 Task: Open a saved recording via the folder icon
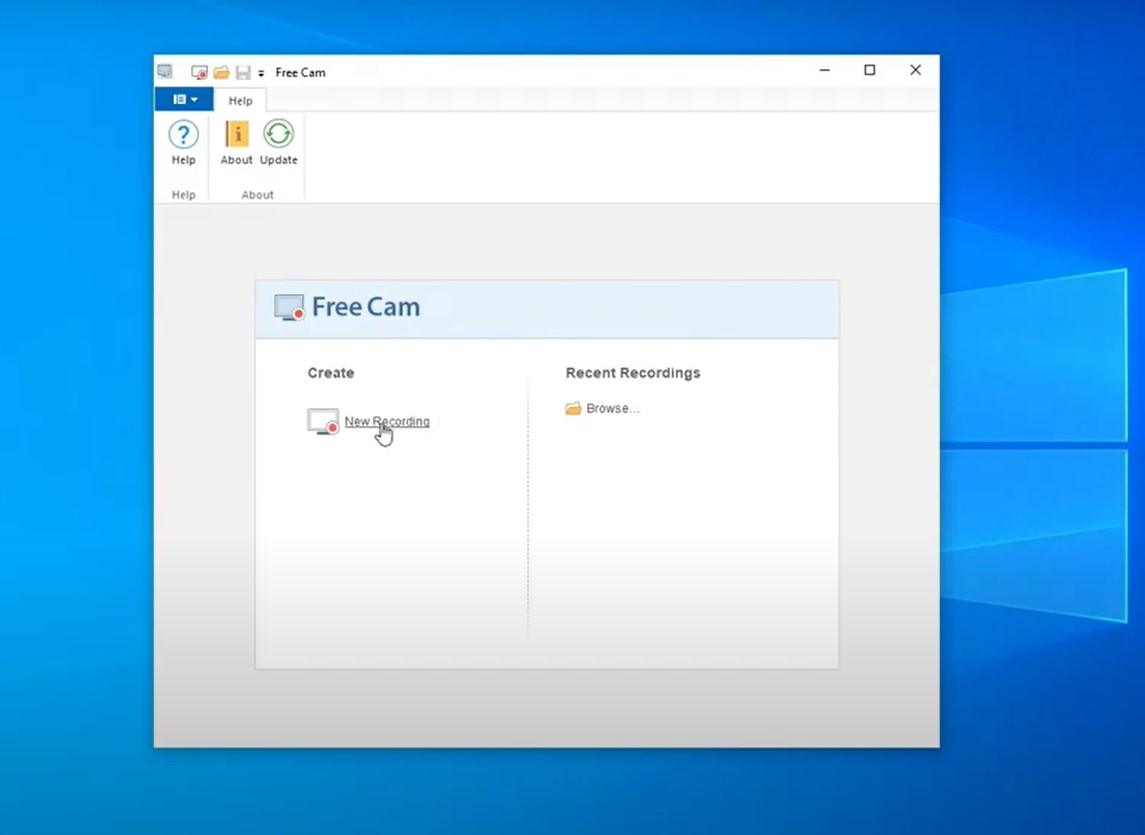click(x=220, y=71)
